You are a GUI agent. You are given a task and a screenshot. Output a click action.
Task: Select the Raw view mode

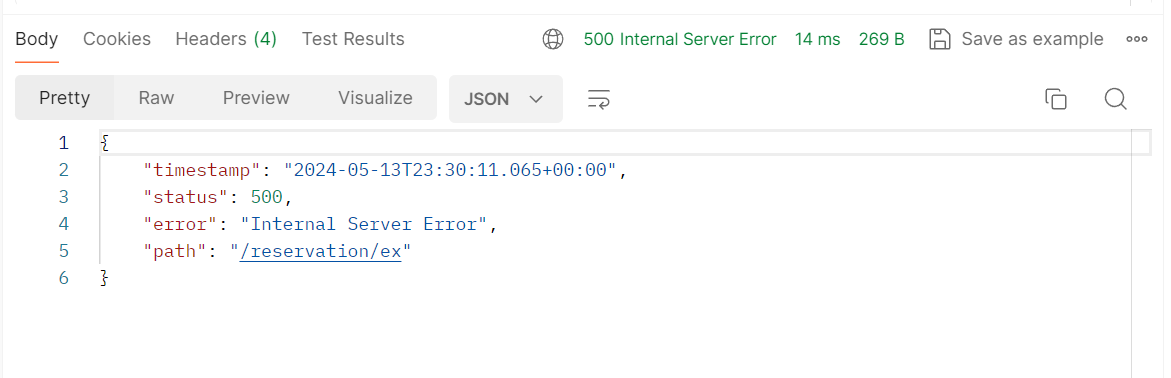pos(156,98)
